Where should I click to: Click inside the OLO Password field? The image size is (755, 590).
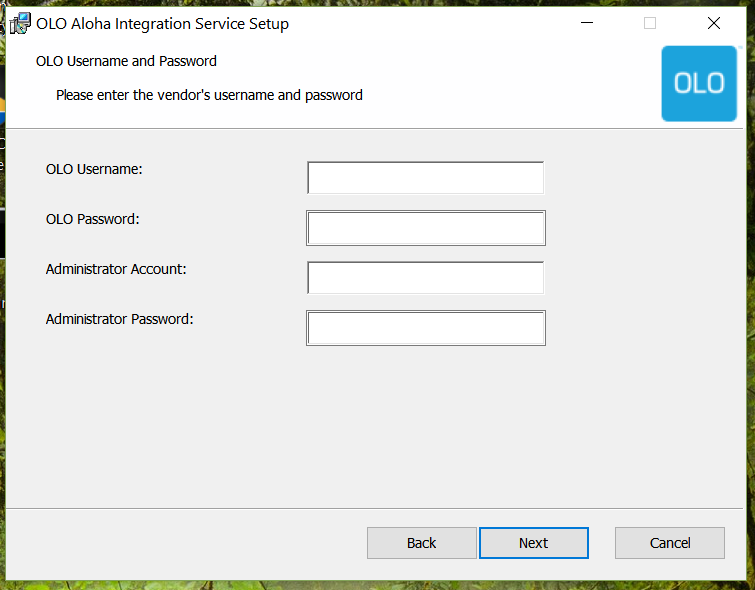click(x=425, y=228)
